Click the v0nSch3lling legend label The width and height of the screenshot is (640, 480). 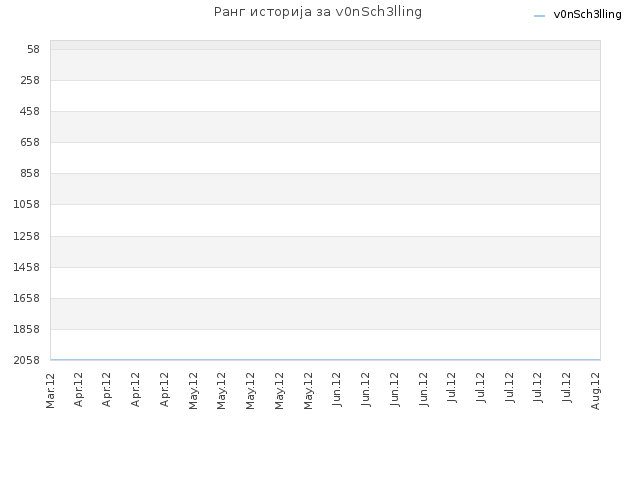click(587, 15)
